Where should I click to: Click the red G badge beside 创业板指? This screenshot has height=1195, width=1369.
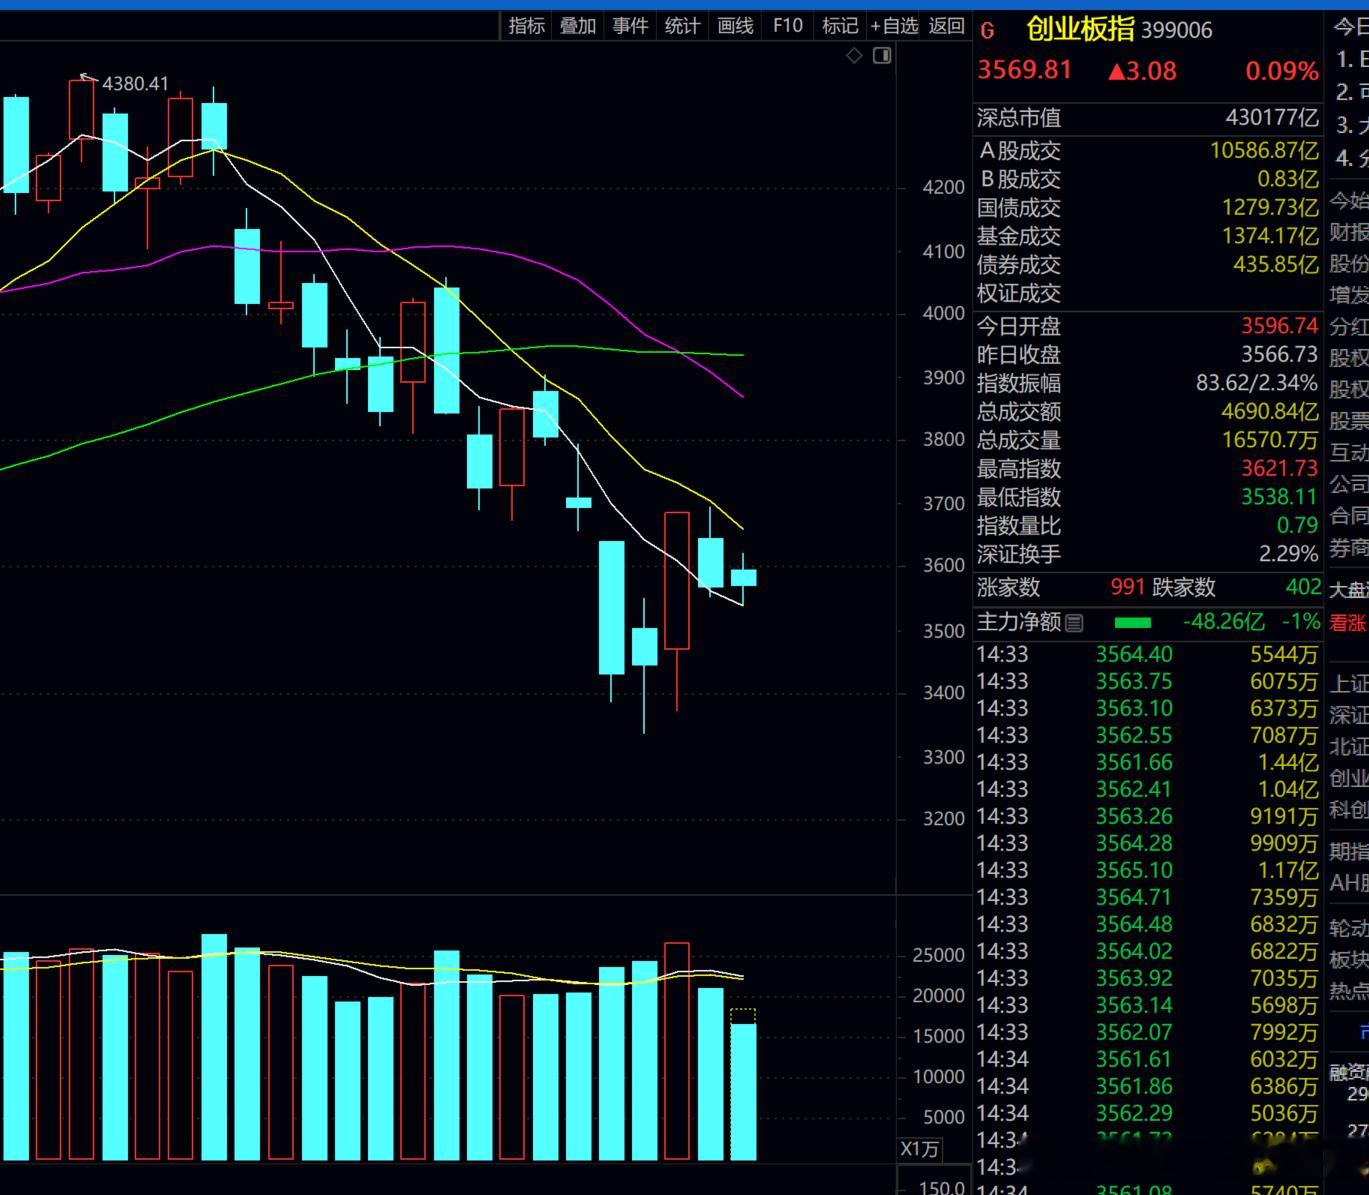pos(988,31)
